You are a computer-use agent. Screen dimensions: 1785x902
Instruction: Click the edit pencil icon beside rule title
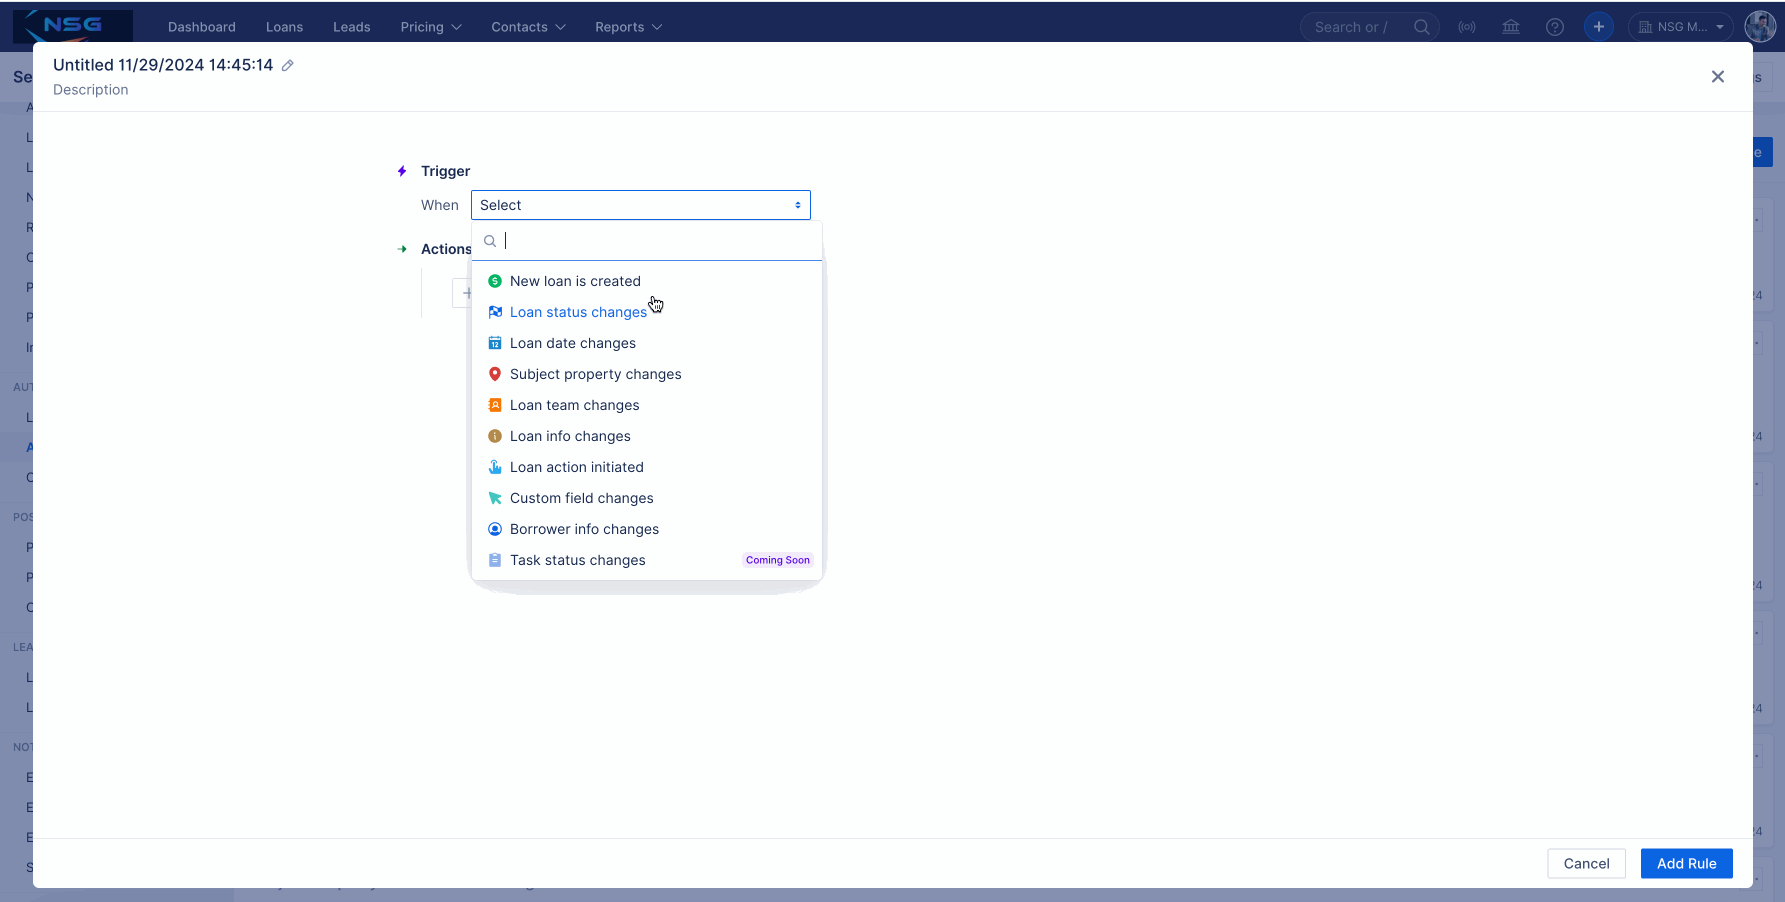[287, 65]
